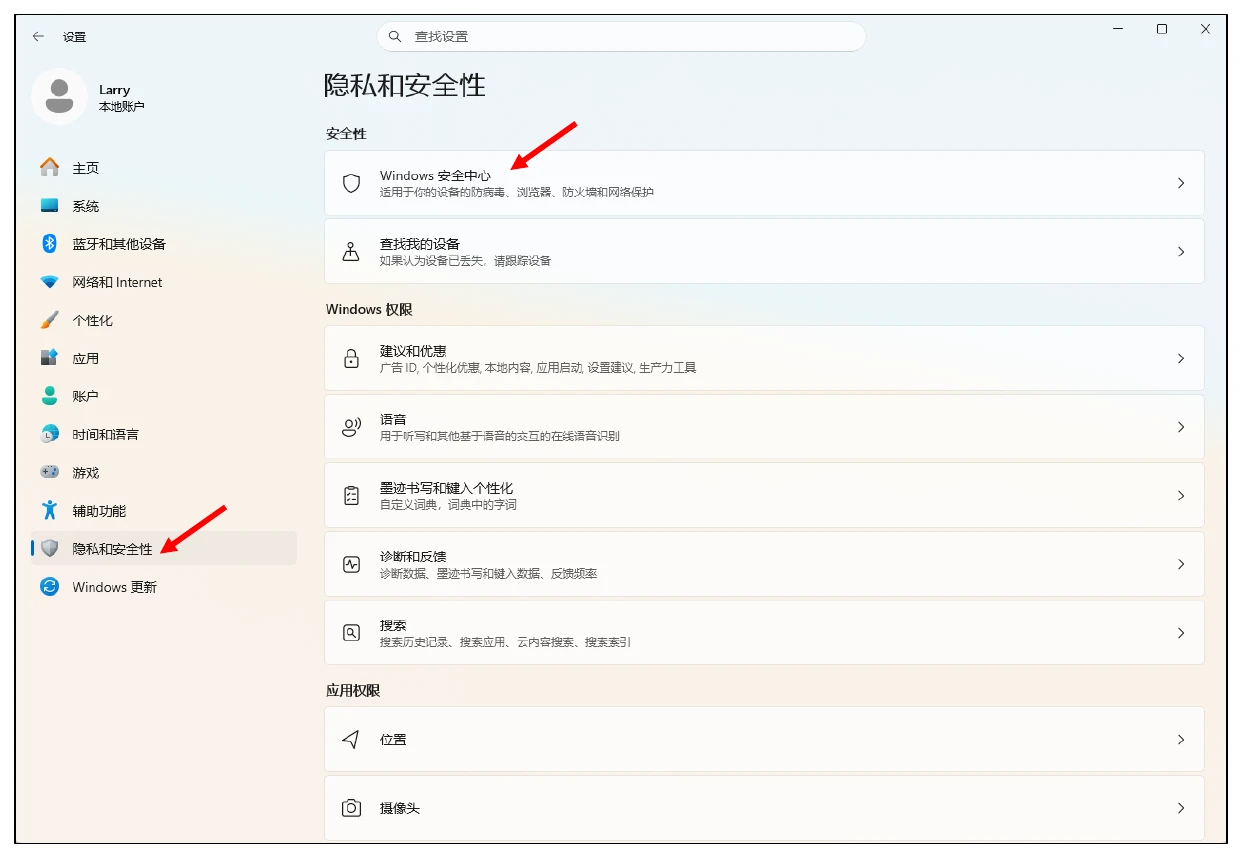Open Windows 安全中心 entry
1242x858 pixels.
coord(764,183)
